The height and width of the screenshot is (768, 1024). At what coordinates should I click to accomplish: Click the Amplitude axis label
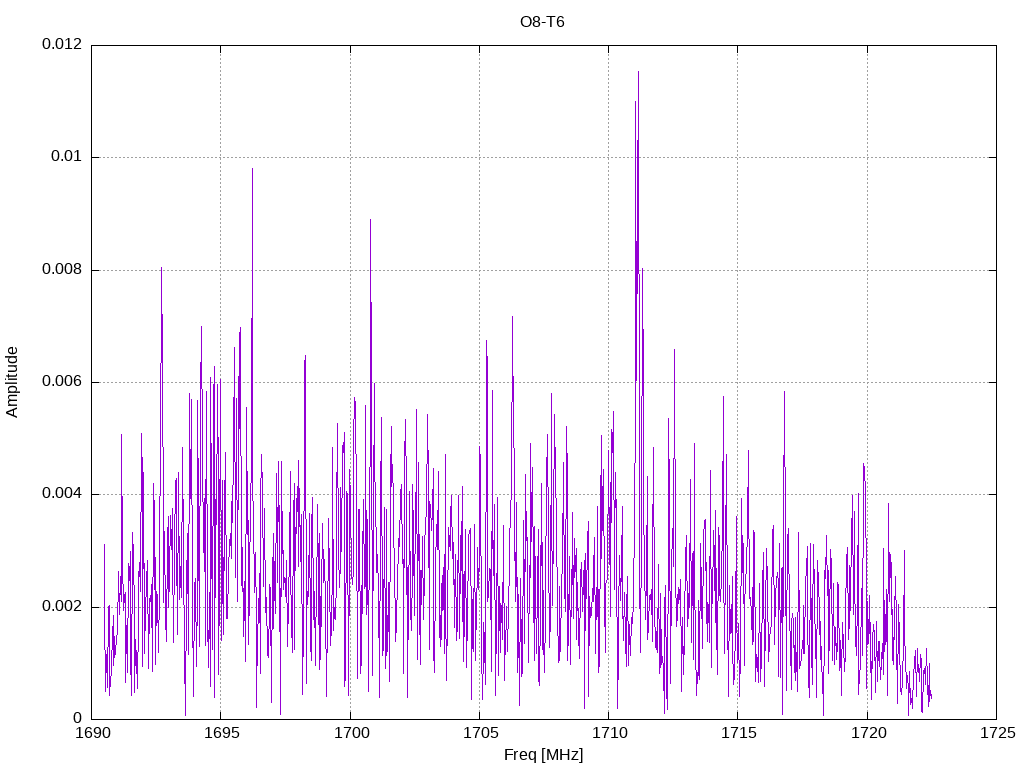(x=12, y=382)
